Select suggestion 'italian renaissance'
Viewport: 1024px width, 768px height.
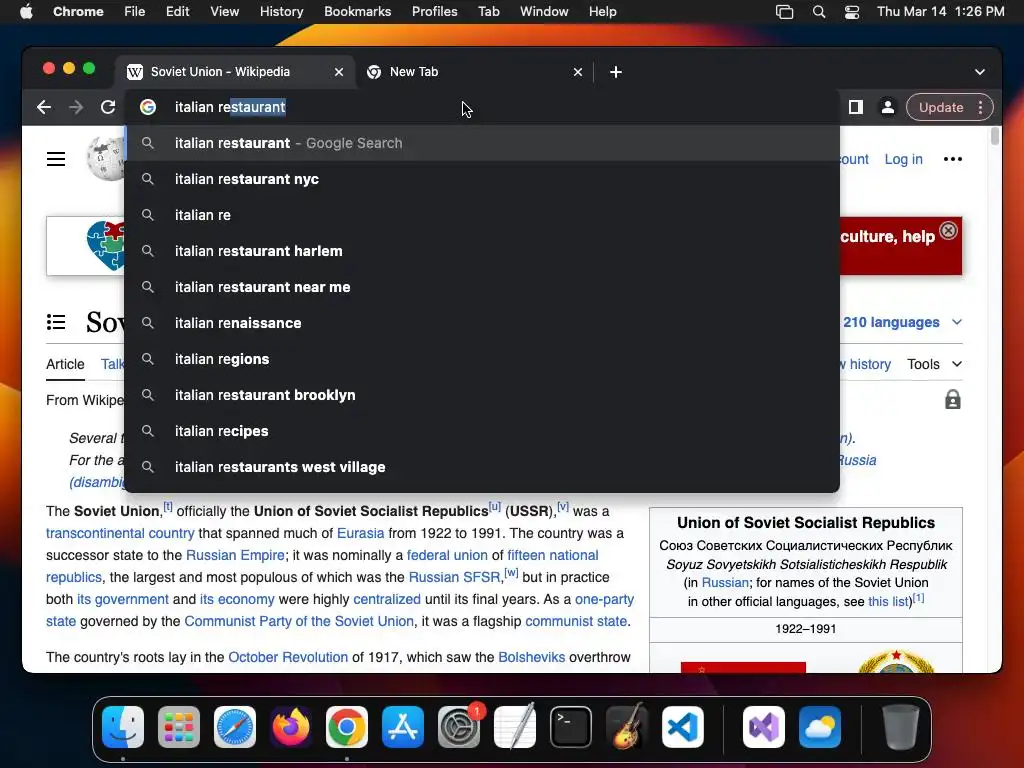tap(482, 323)
